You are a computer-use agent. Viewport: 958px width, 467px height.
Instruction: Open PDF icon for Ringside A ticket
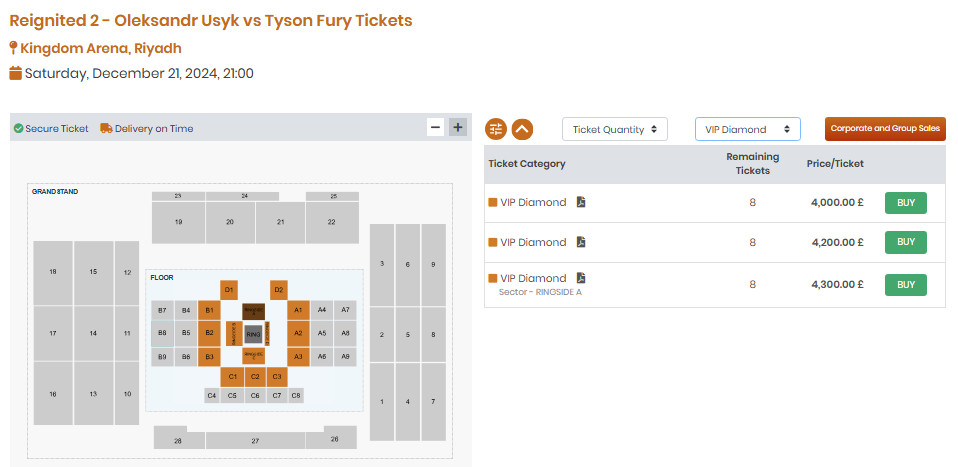[581, 278]
